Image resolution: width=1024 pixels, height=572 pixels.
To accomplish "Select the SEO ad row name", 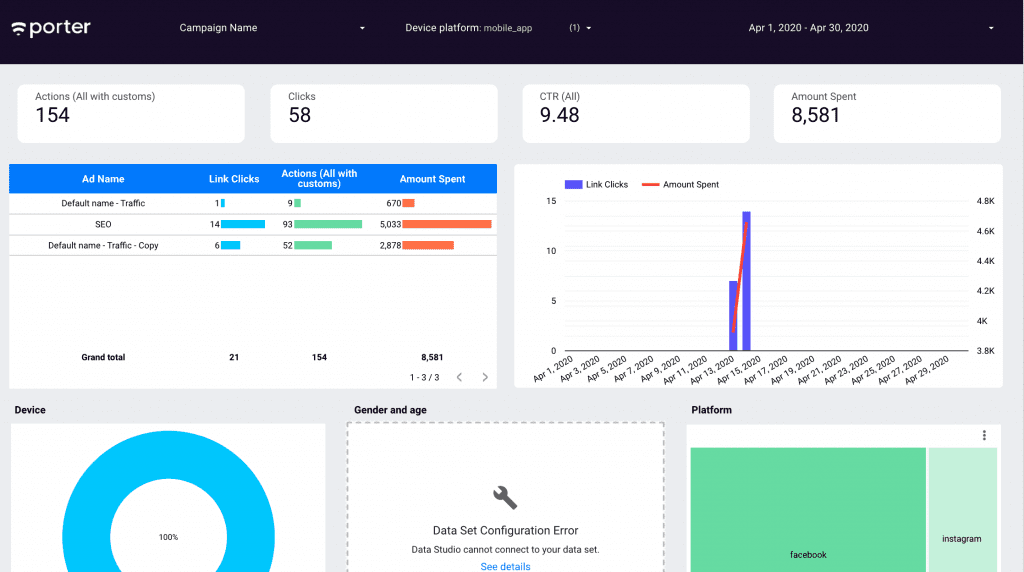I will tap(103, 225).
